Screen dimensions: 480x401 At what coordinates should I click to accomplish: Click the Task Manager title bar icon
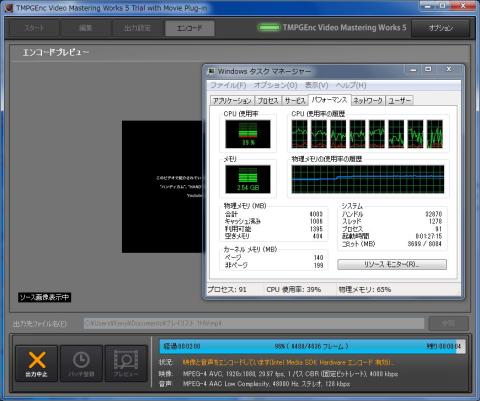(x=211, y=71)
